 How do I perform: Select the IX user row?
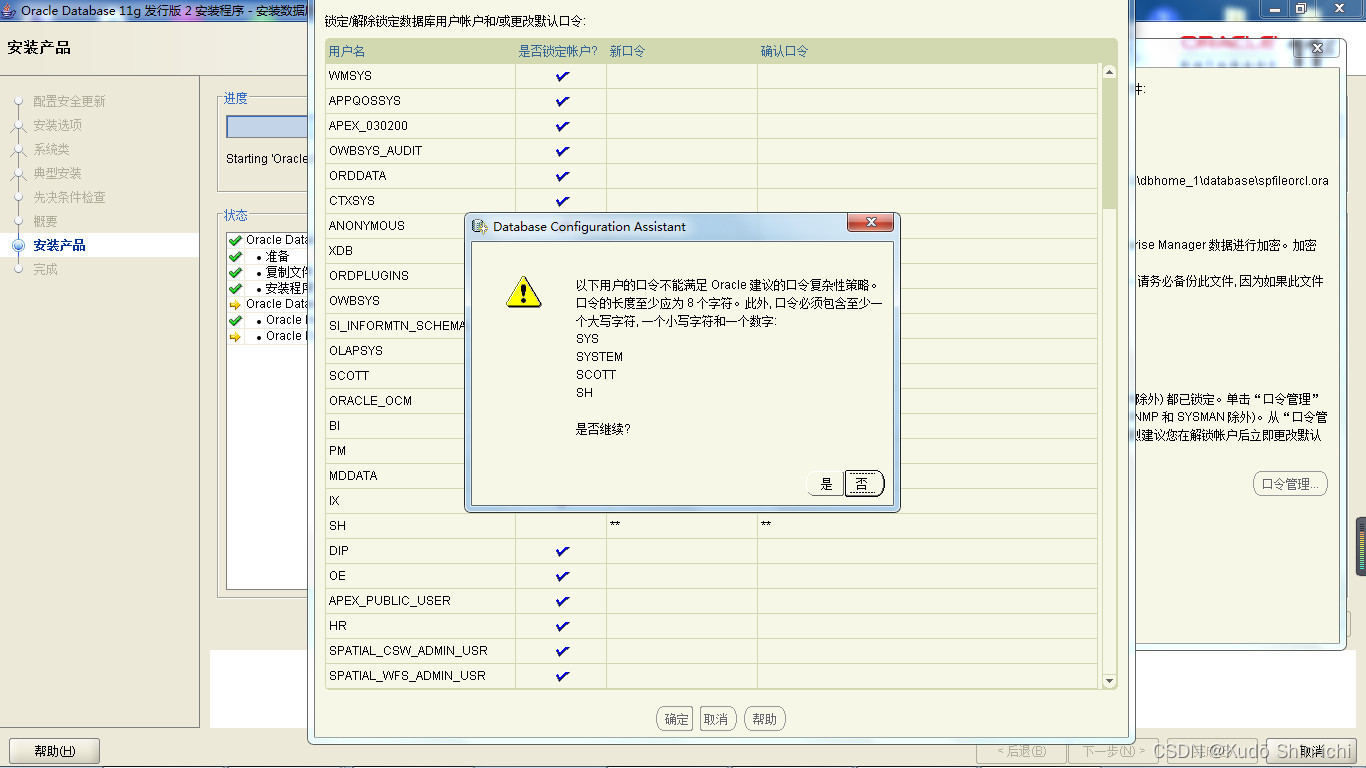334,501
